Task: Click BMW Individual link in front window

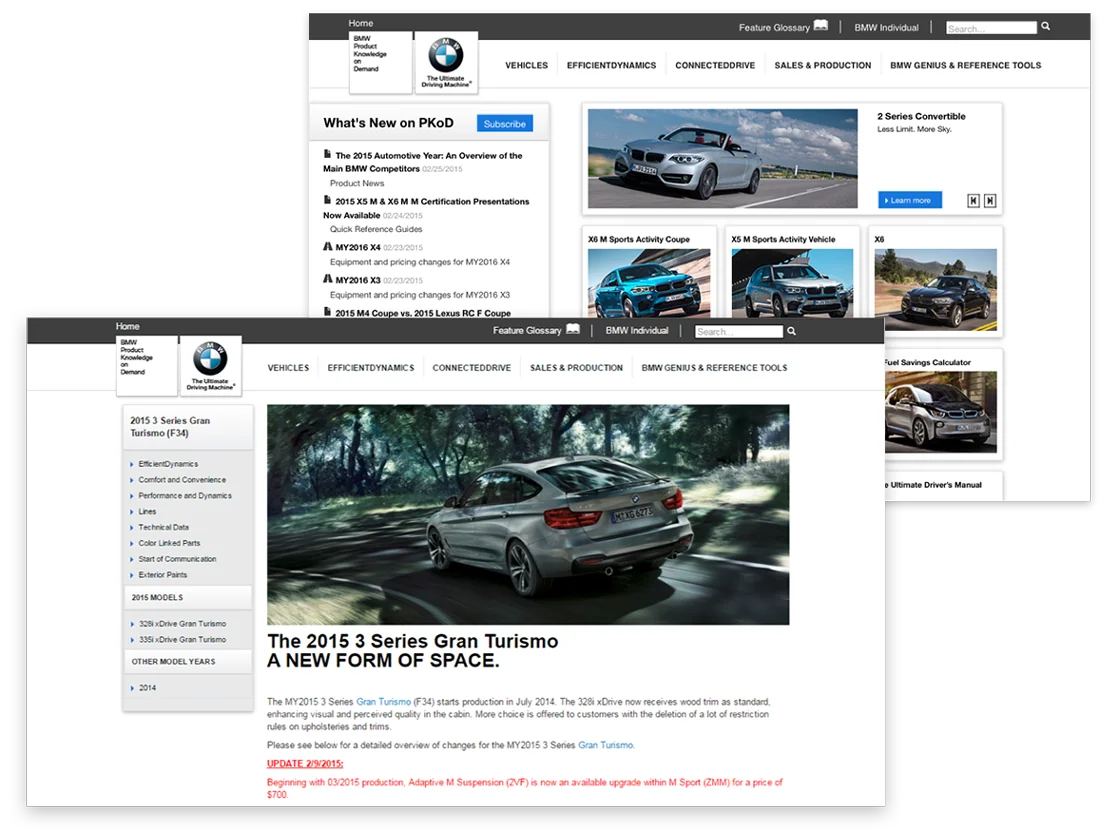Action: [x=637, y=330]
